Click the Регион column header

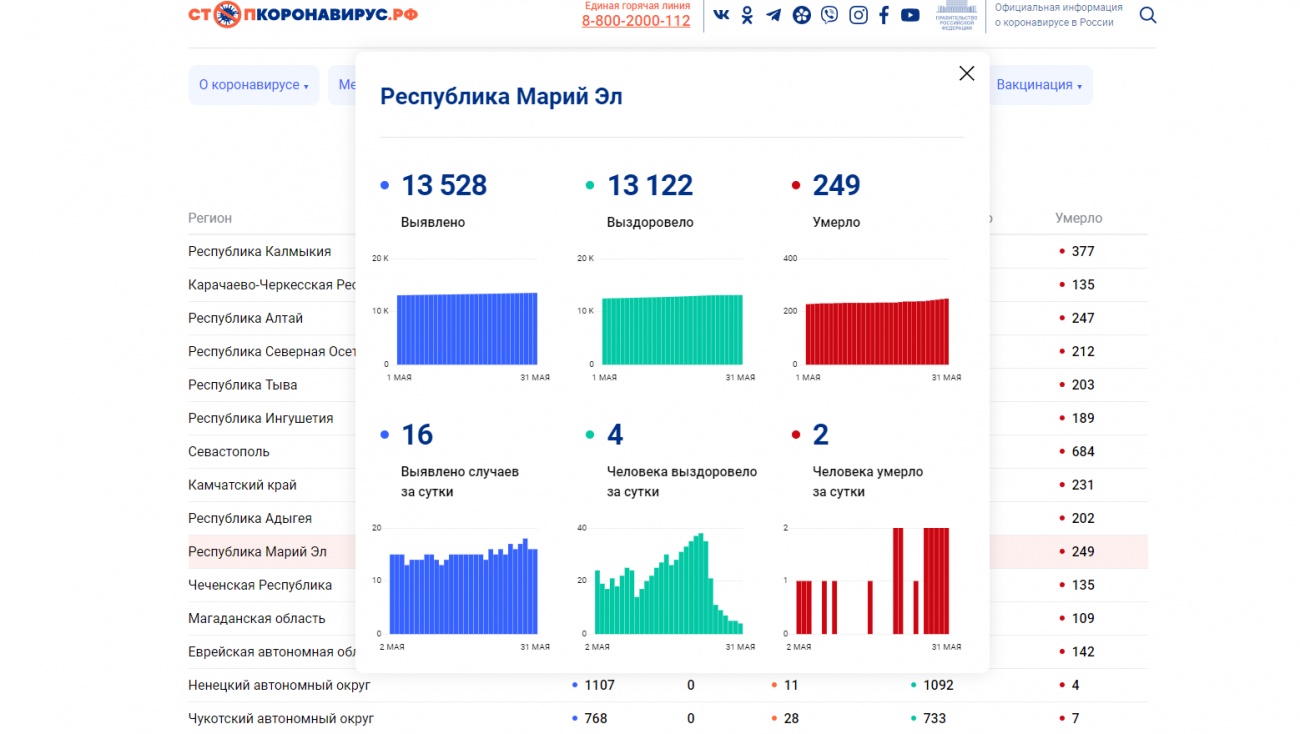[210, 218]
